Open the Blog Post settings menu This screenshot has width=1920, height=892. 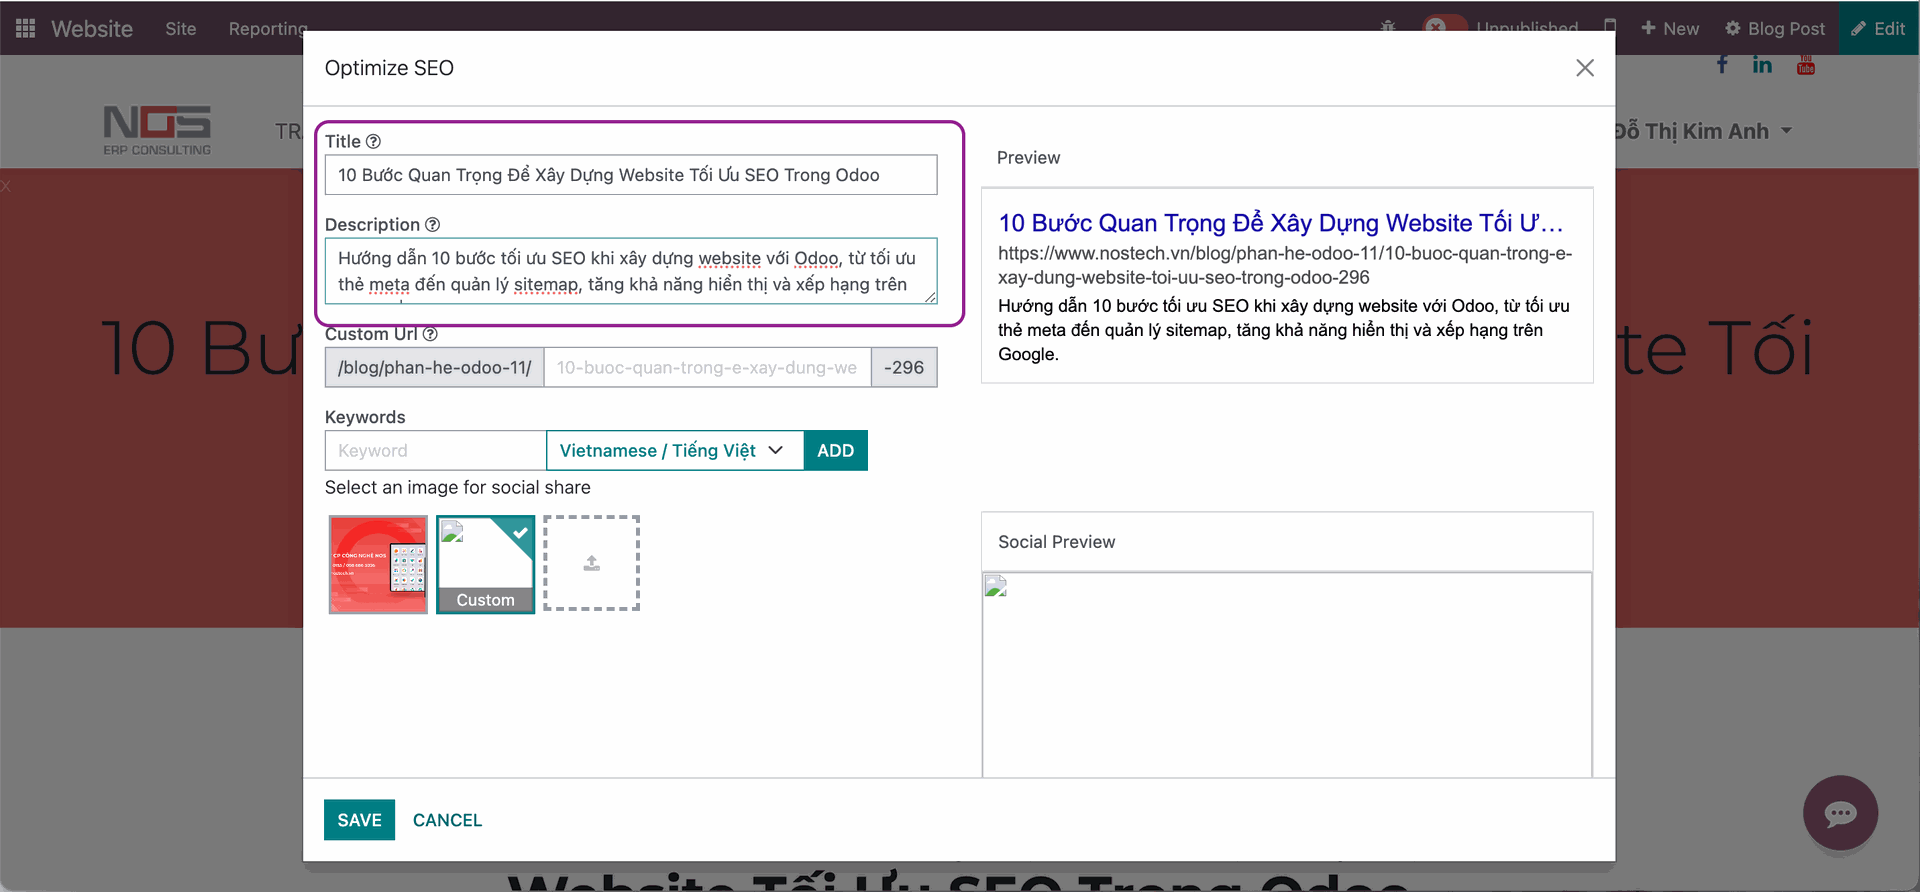[1775, 28]
